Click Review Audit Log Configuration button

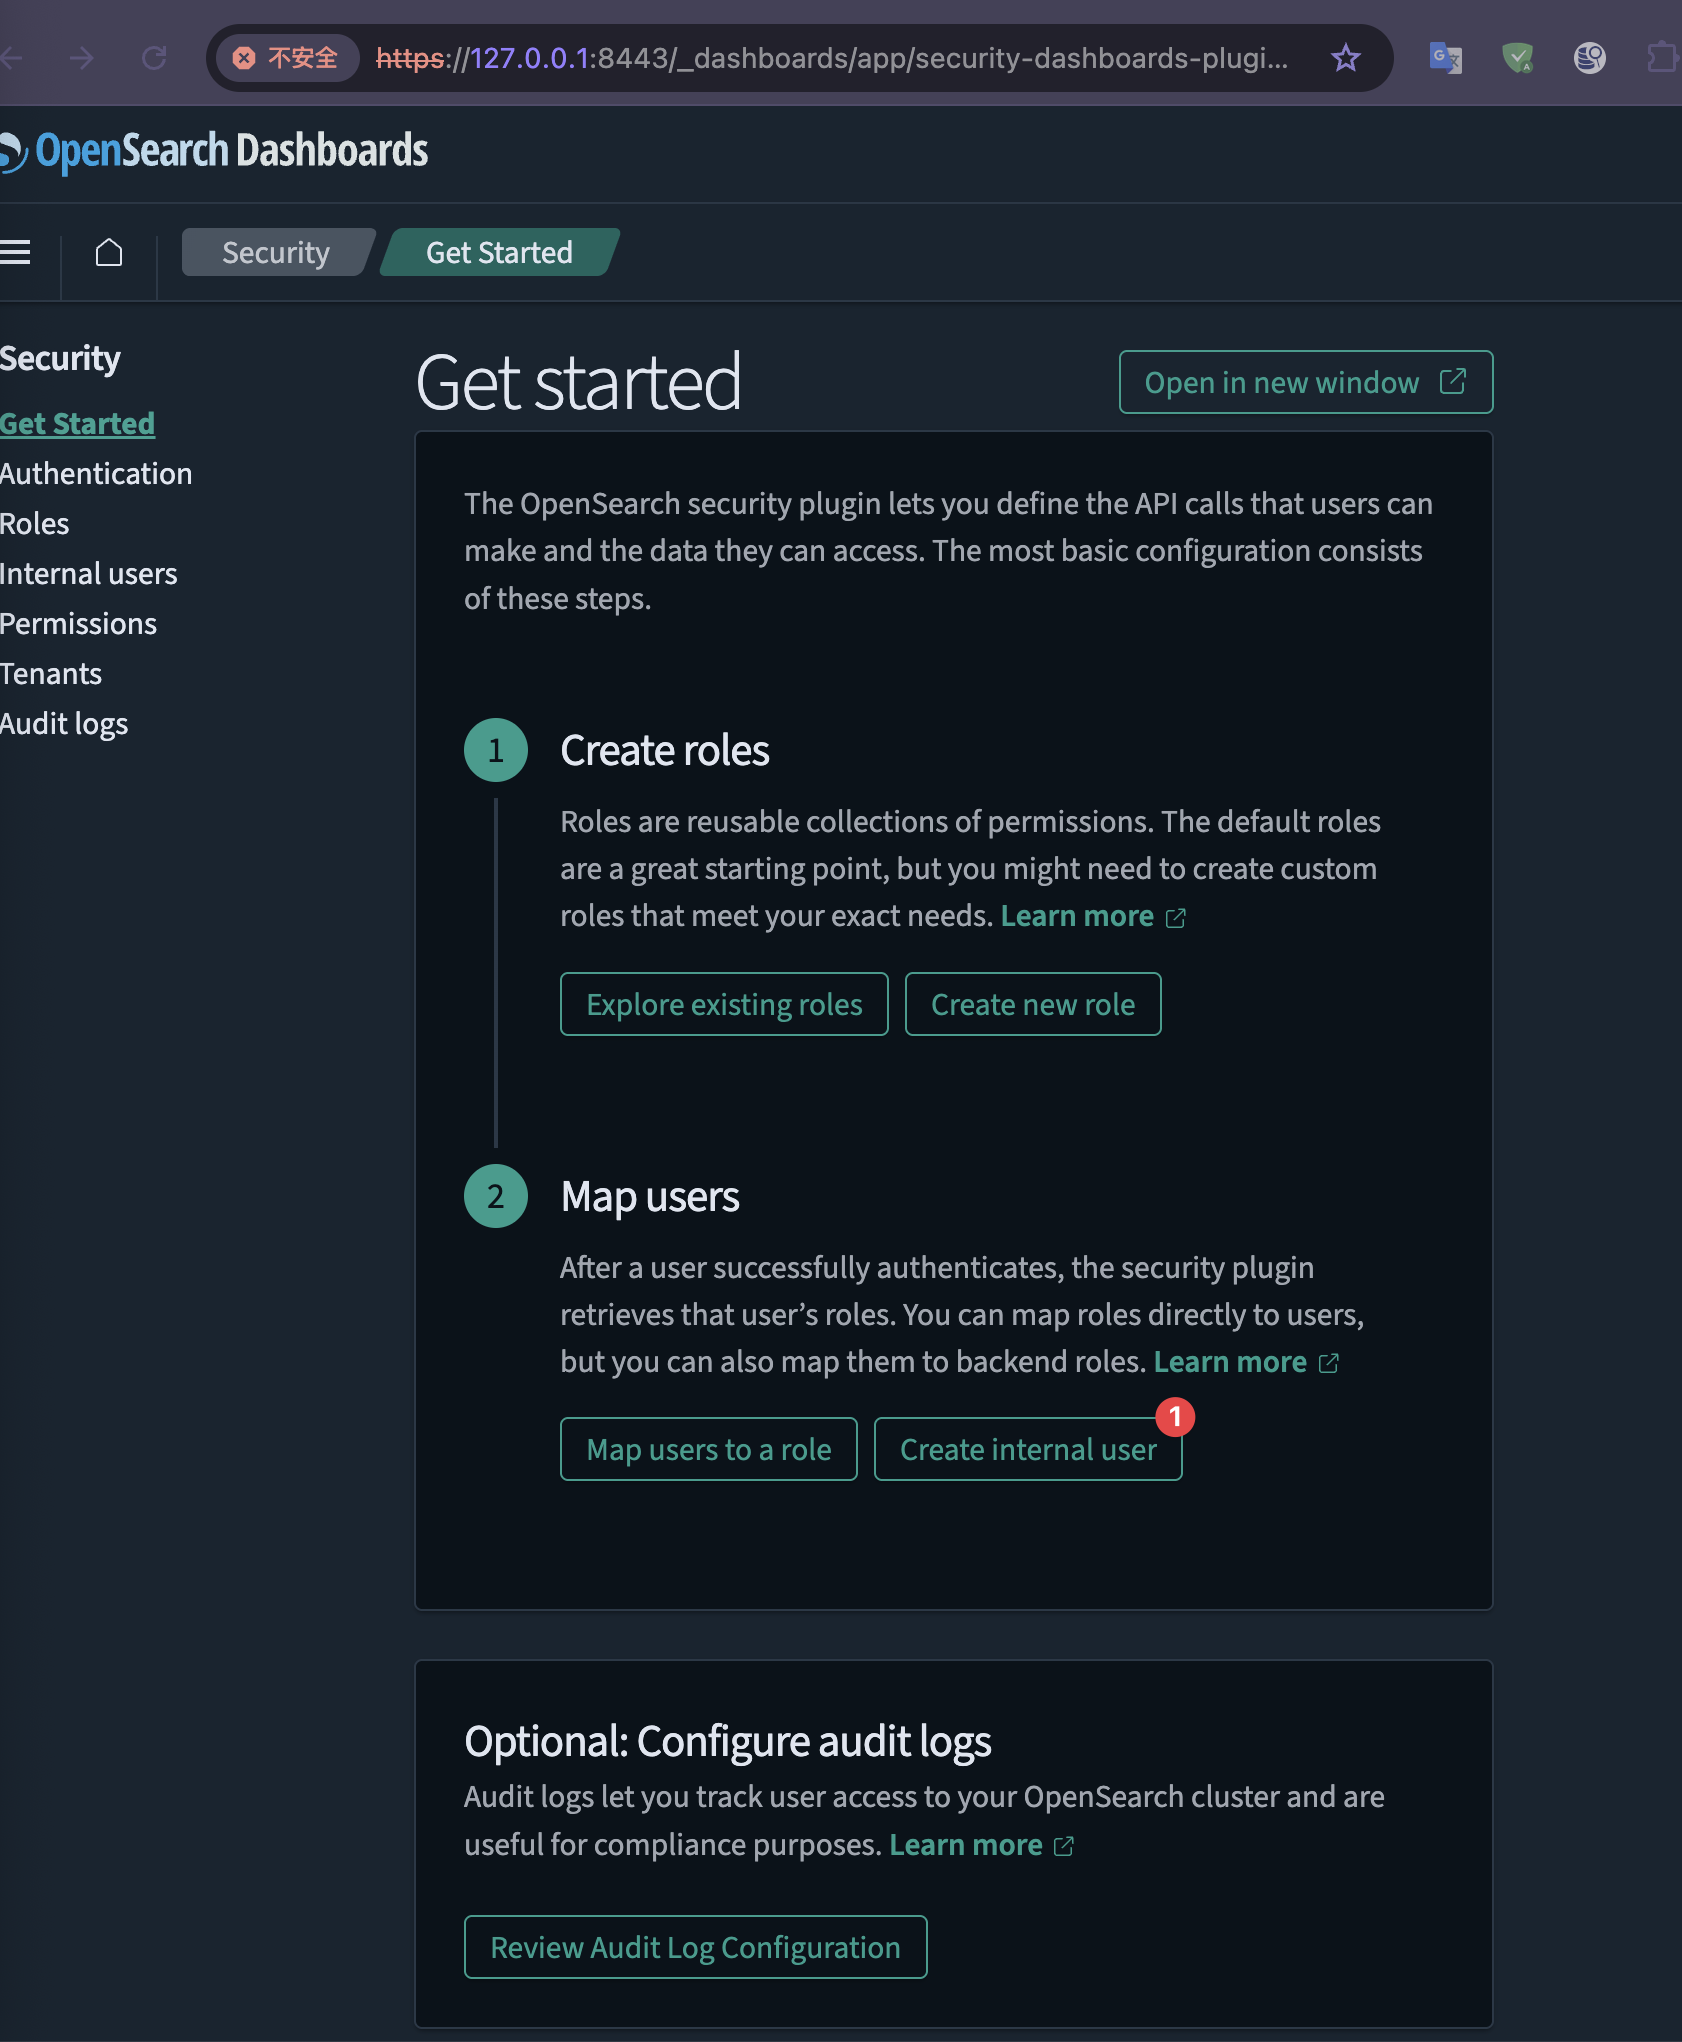[x=696, y=1947]
